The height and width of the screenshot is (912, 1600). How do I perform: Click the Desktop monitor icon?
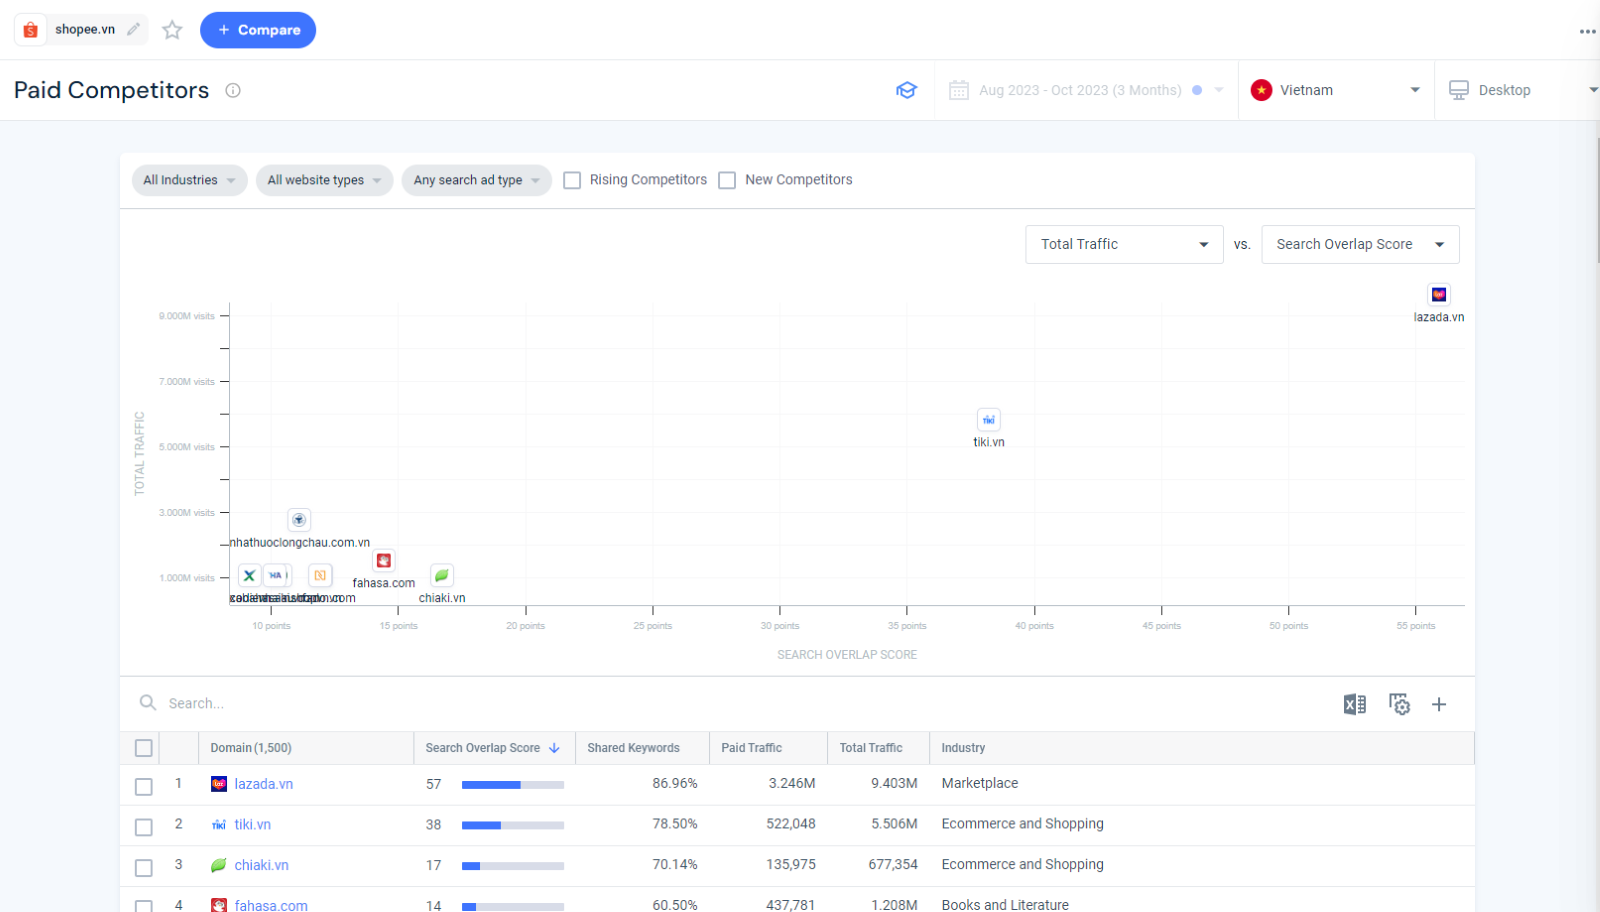pos(1459,90)
